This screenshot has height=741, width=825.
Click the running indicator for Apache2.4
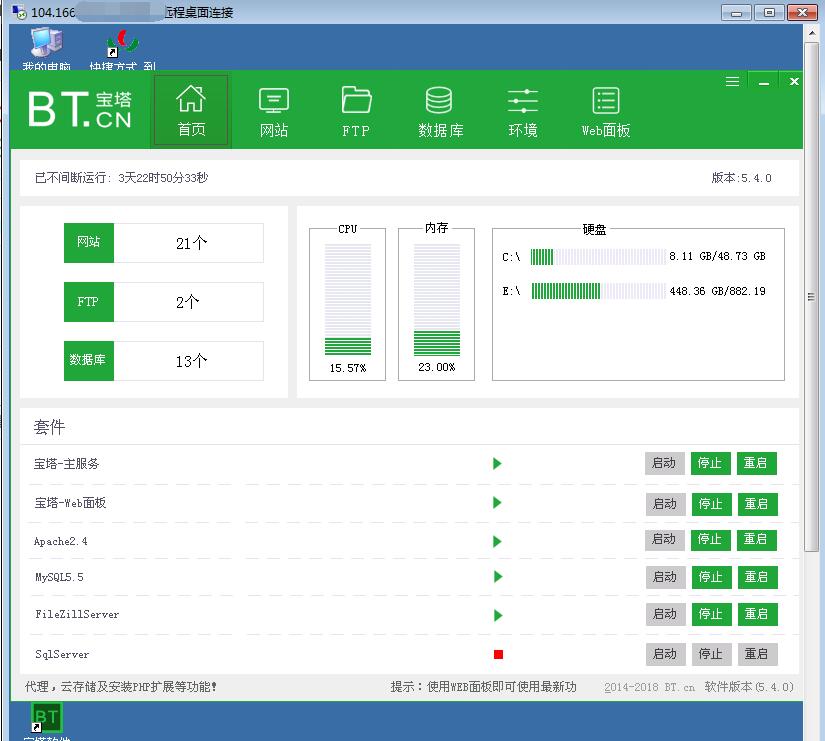pyautogui.click(x=497, y=542)
